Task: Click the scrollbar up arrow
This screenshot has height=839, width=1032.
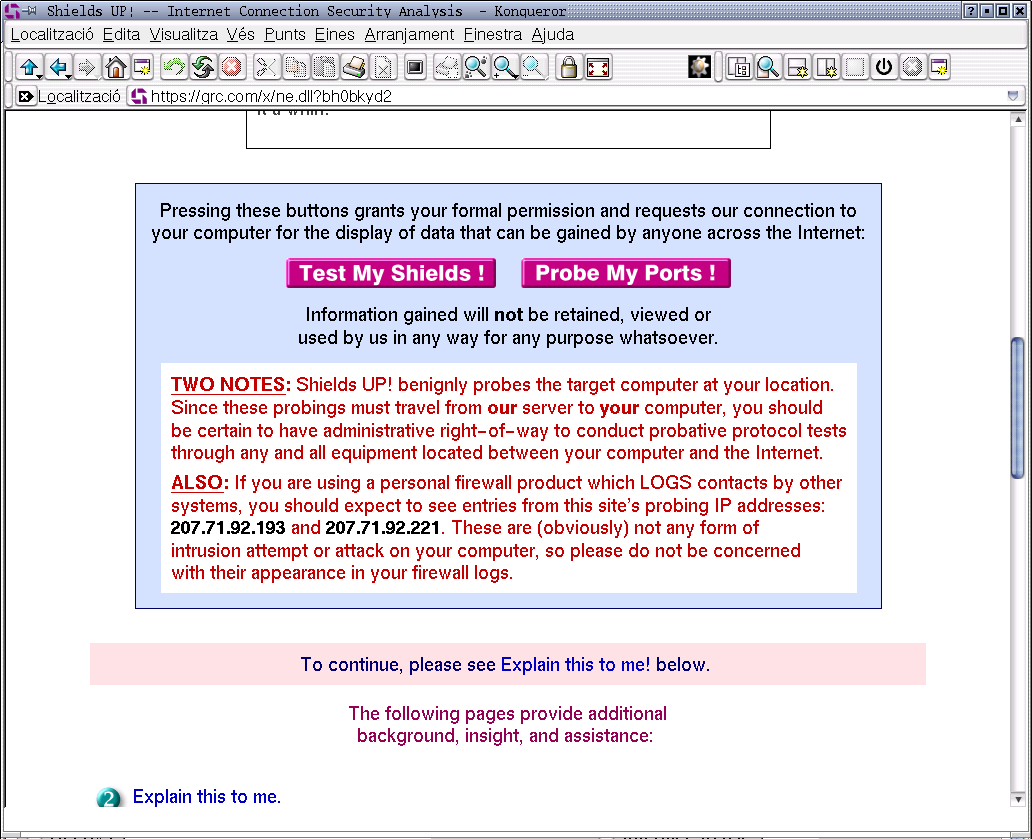Action: [x=1018, y=120]
